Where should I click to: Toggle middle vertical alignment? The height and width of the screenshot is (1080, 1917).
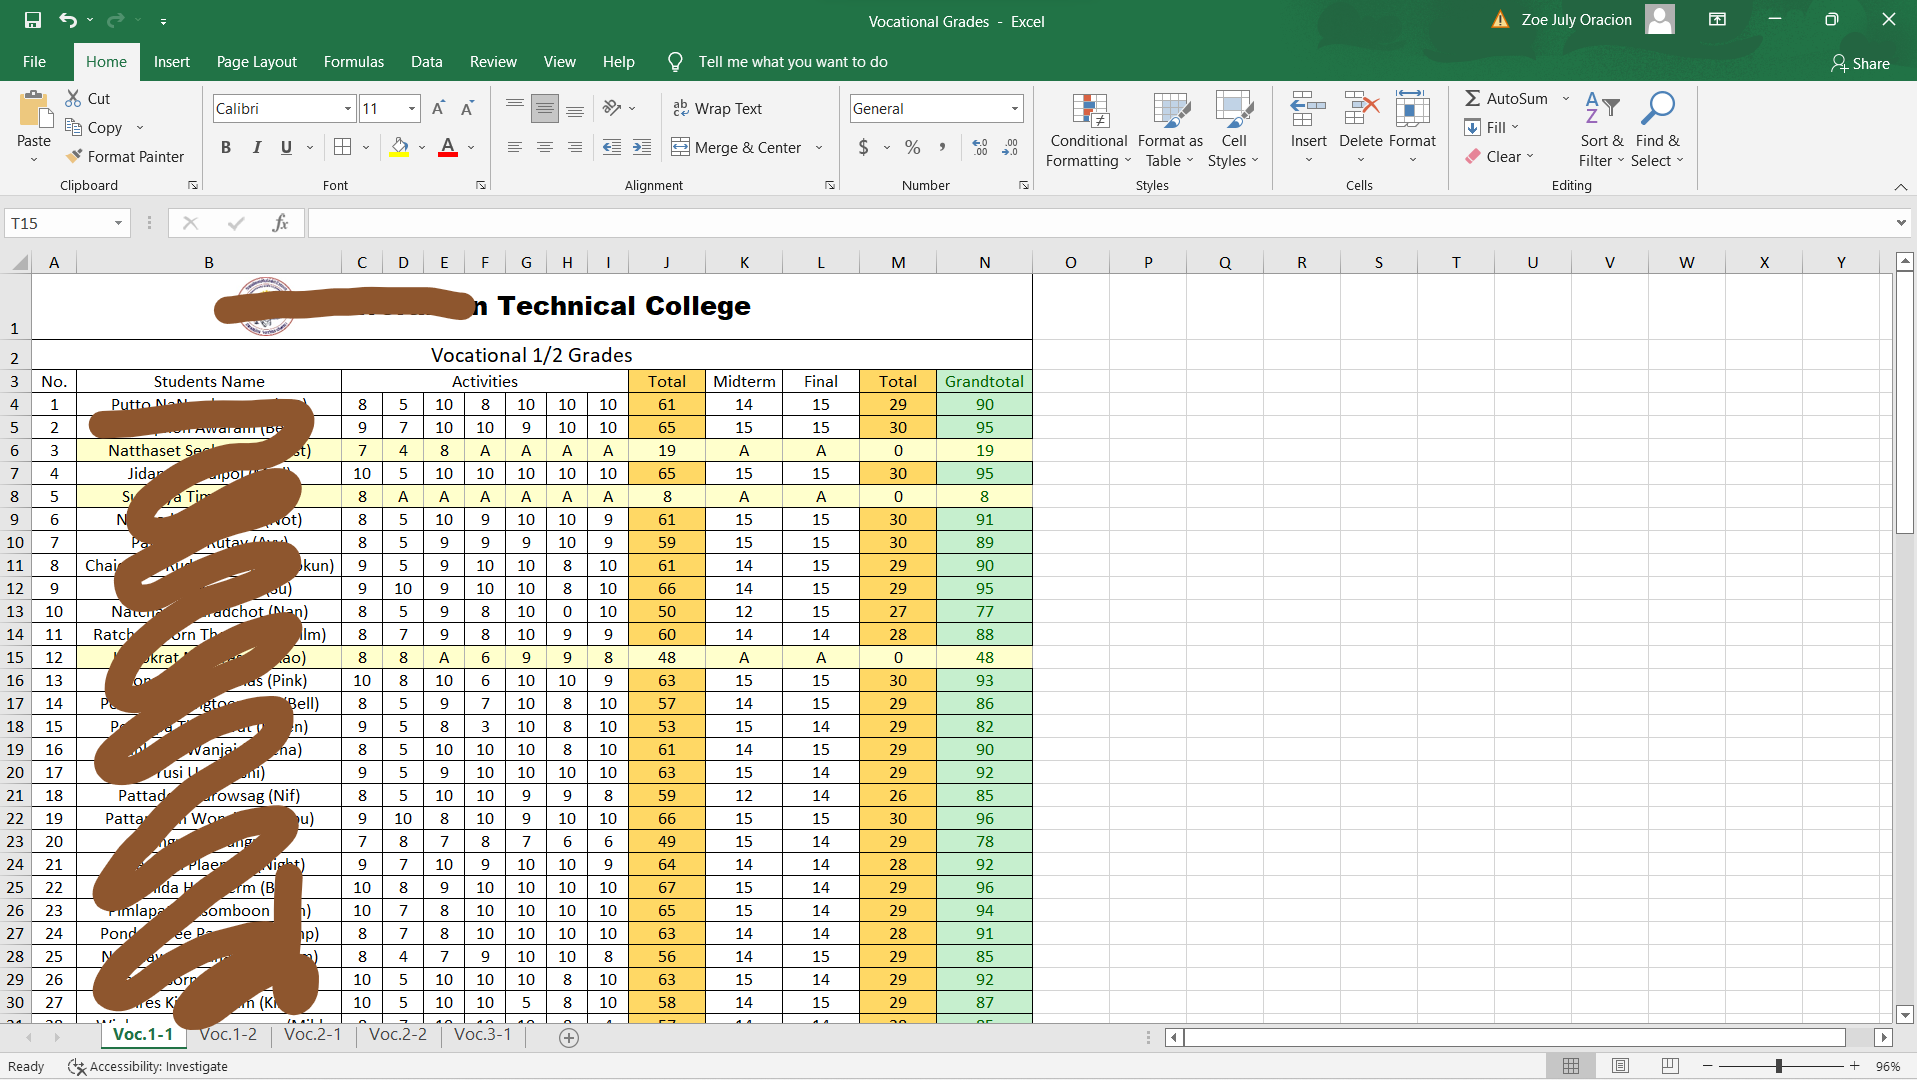(545, 108)
